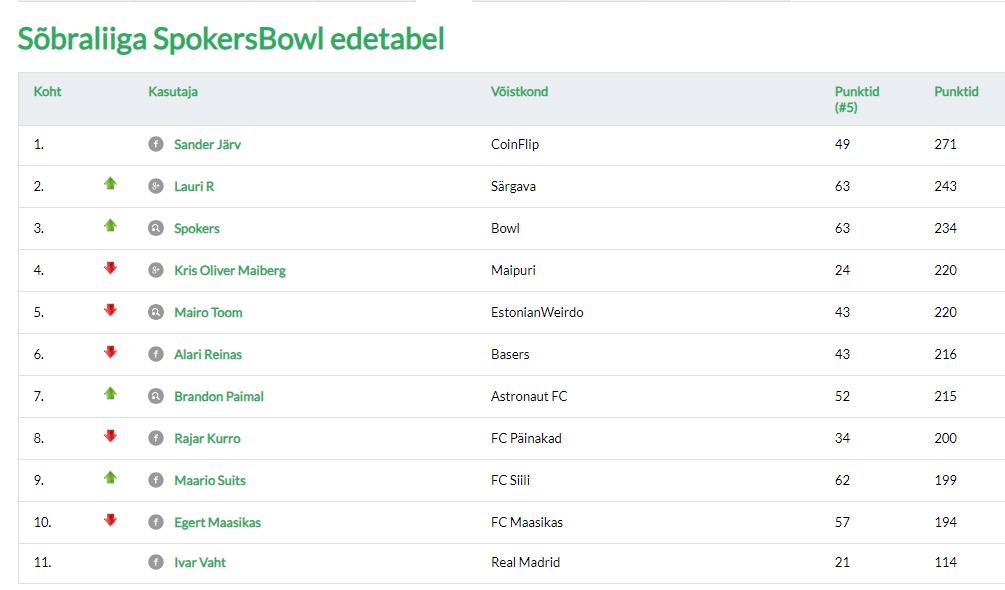The height and width of the screenshot is (590, 1005).
Task: Click red down arrow for Egert Maasikas
Action: pos(111,520)
